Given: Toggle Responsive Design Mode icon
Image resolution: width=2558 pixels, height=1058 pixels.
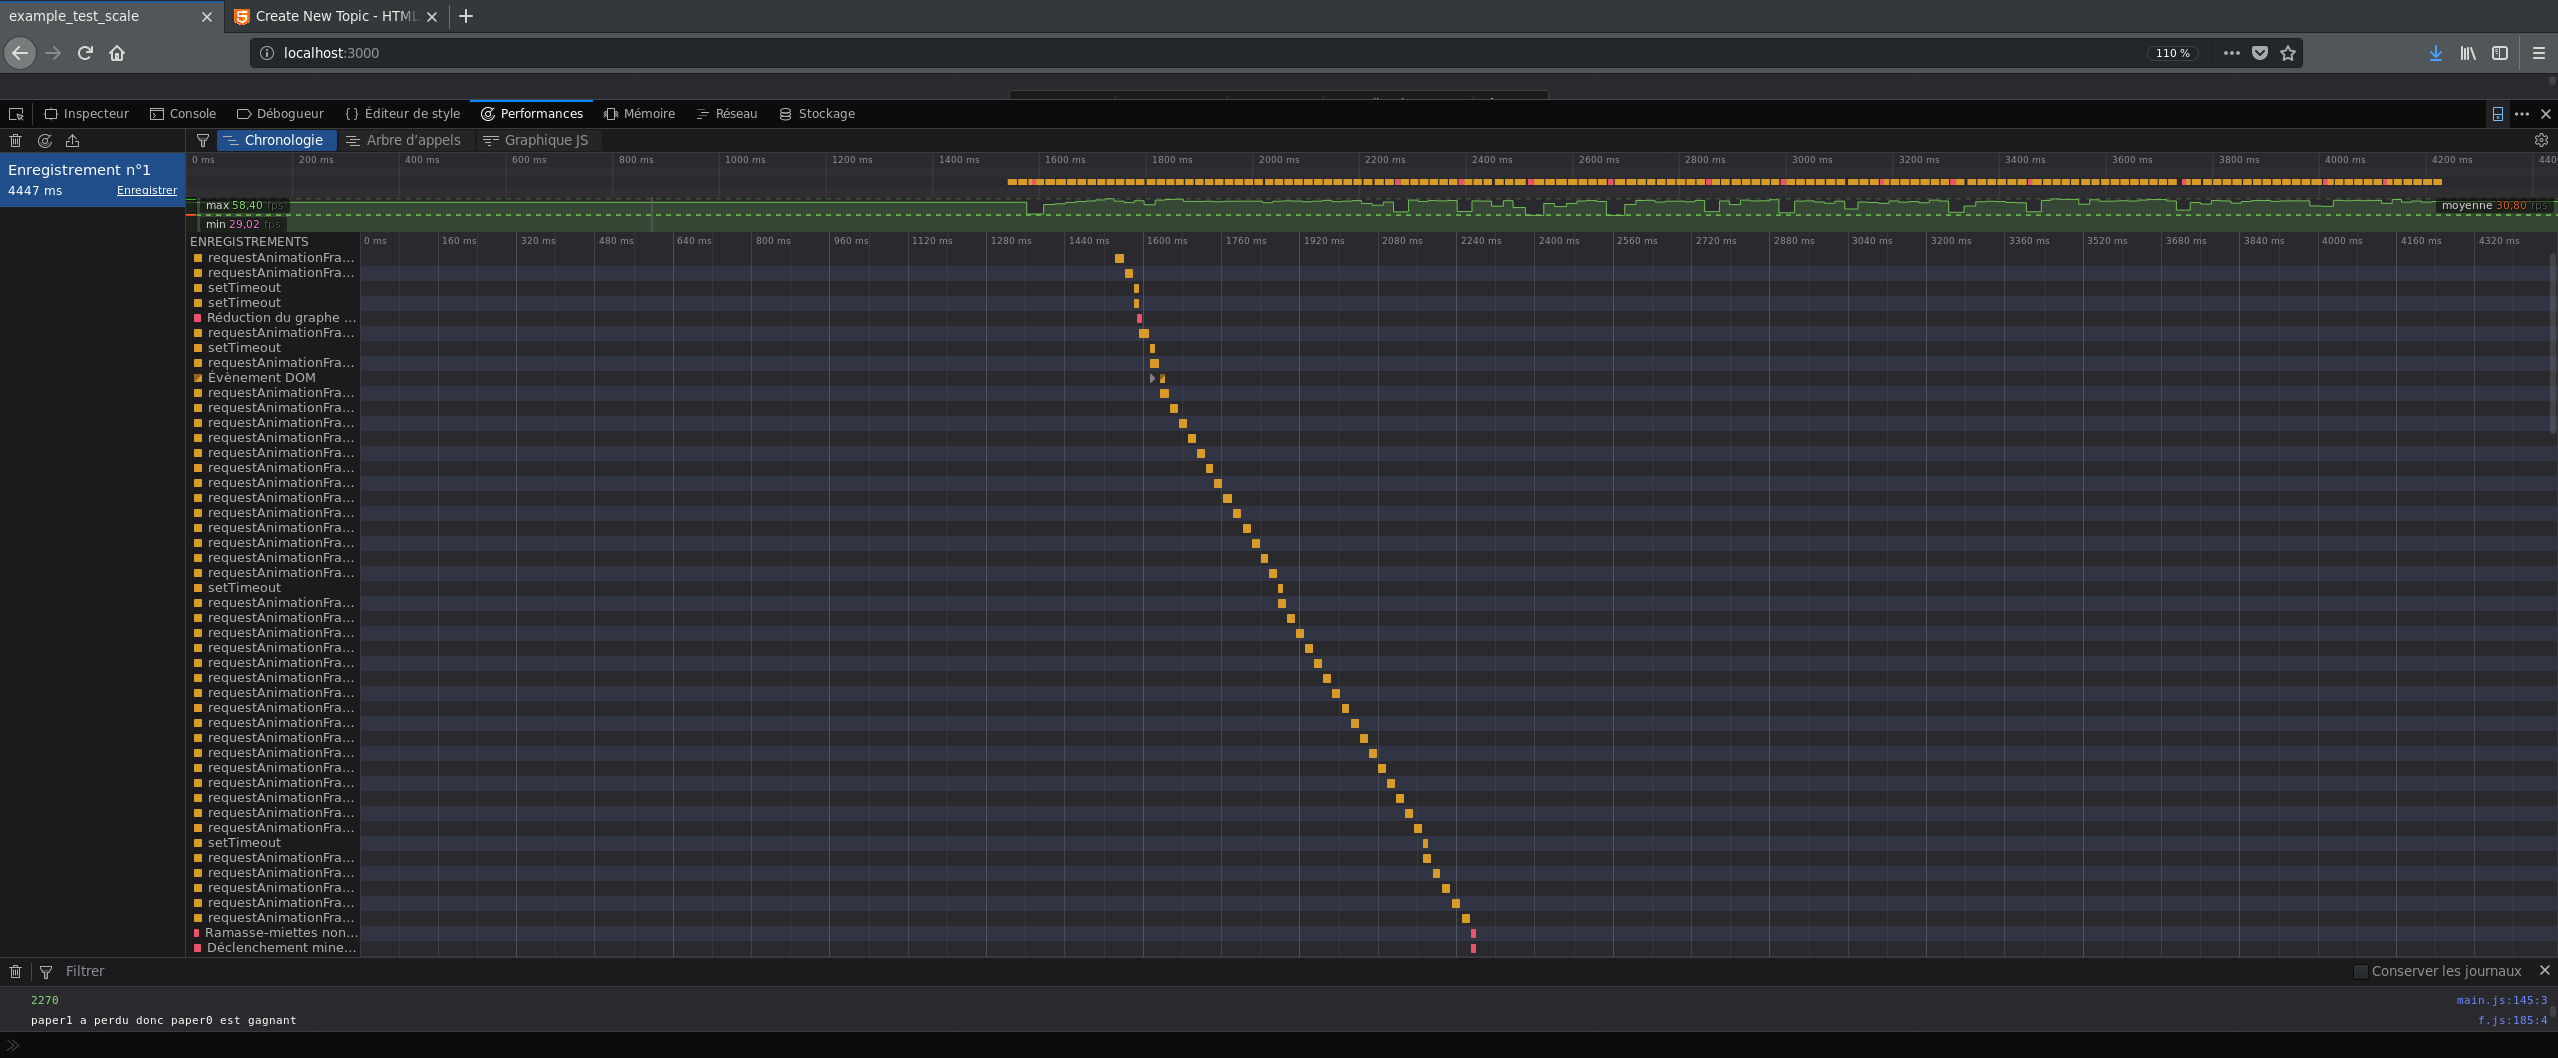Looking at the screenshot, I should coord(2497,114).
